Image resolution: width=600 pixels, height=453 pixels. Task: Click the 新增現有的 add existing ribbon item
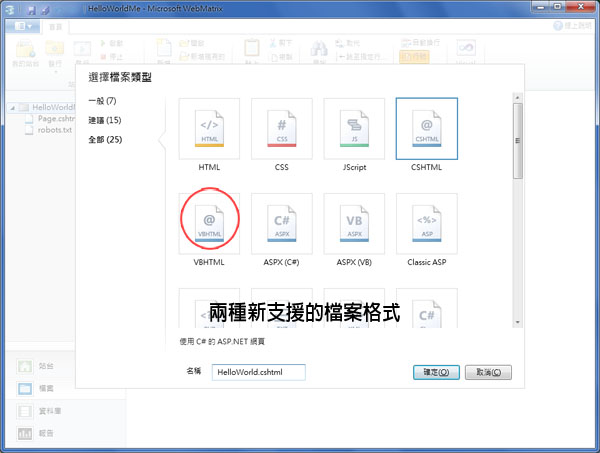(x=202, y=57)
